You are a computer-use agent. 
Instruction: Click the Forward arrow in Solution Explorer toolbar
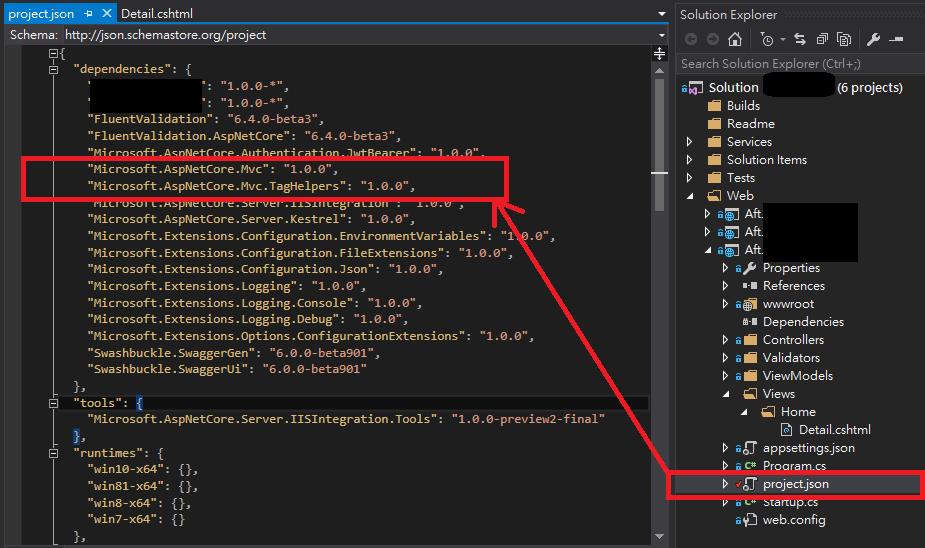pos(713,40)
